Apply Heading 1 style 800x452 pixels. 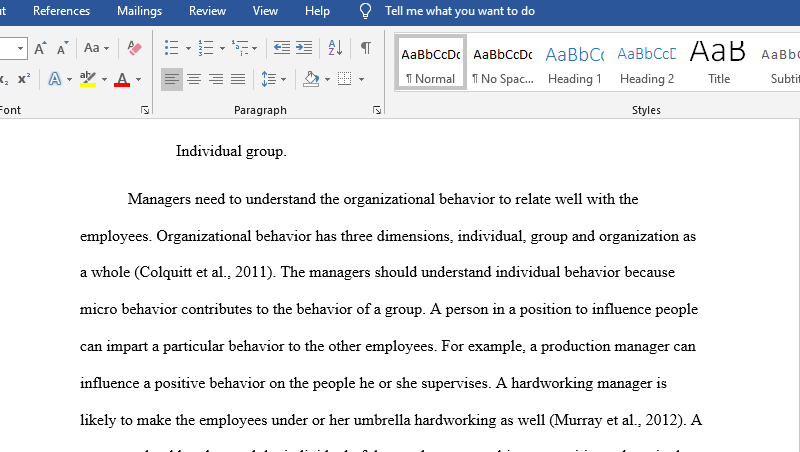point(574,63)
